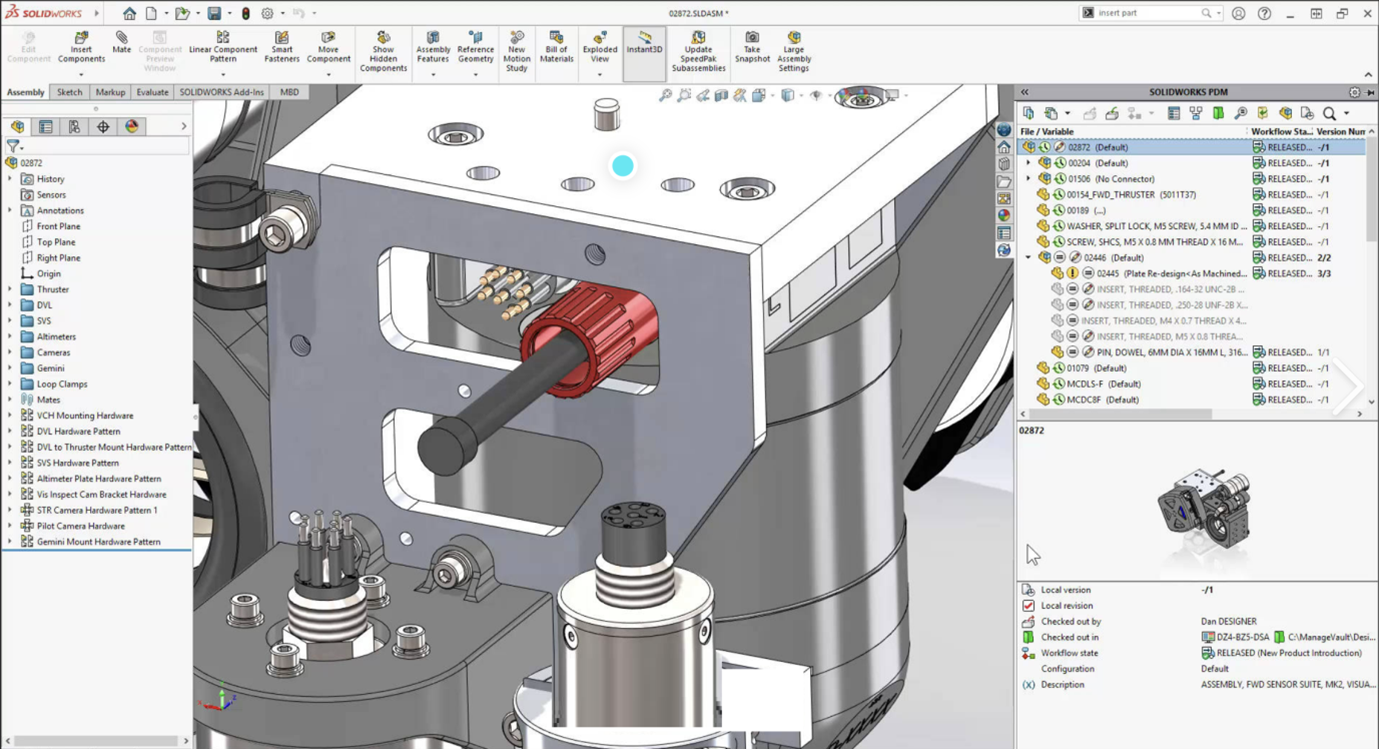The height and width of the screenshot is (749, 1379).
Task: Switch to the SOLIDWORKS Add-Ins tab
Action: (221, 92)
